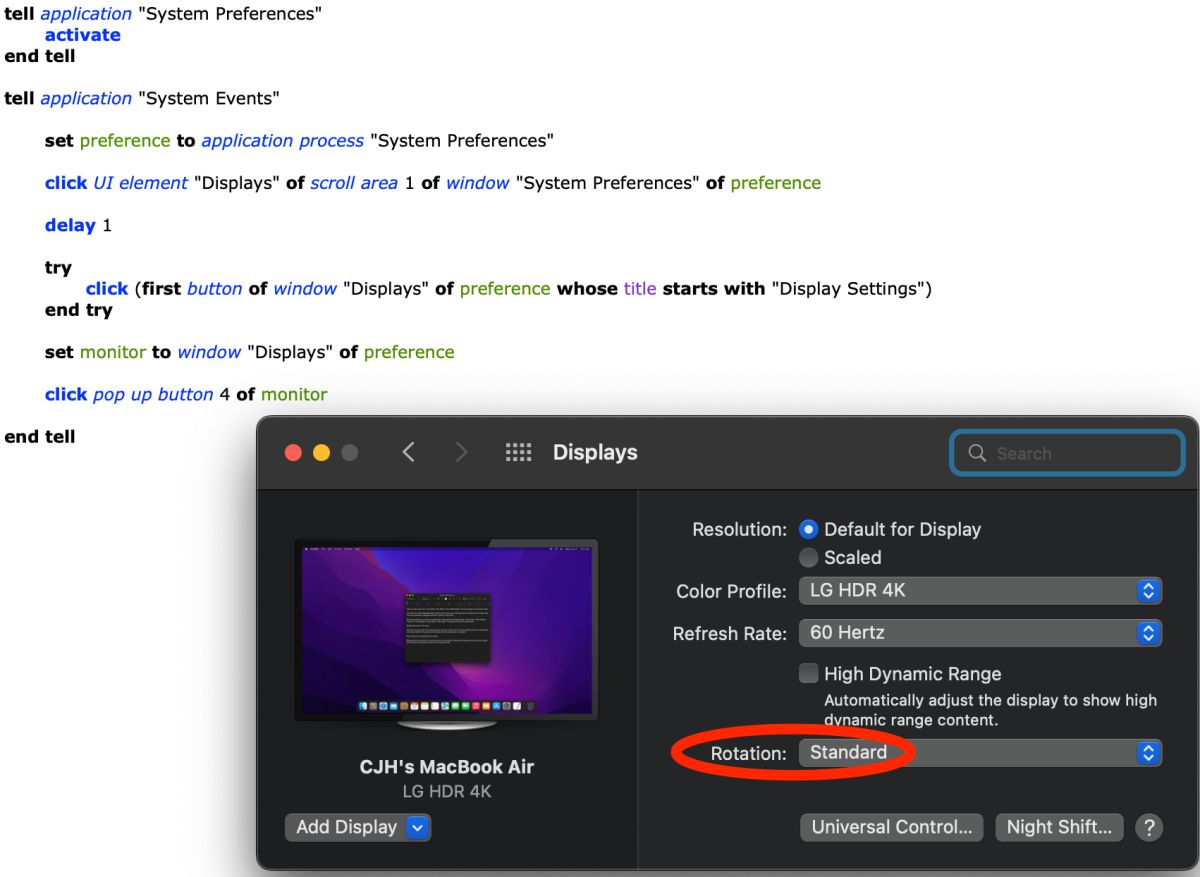Show all preferences grid icon

click(518, 452)
